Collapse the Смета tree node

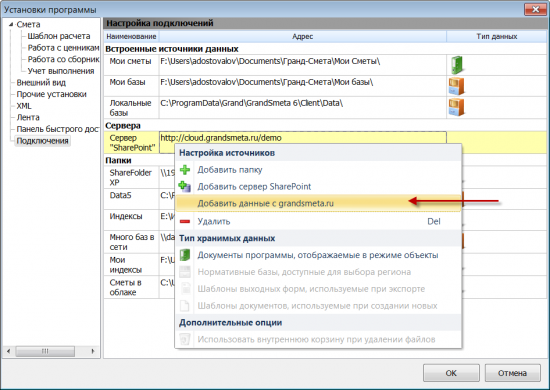[x=11, y=24]
